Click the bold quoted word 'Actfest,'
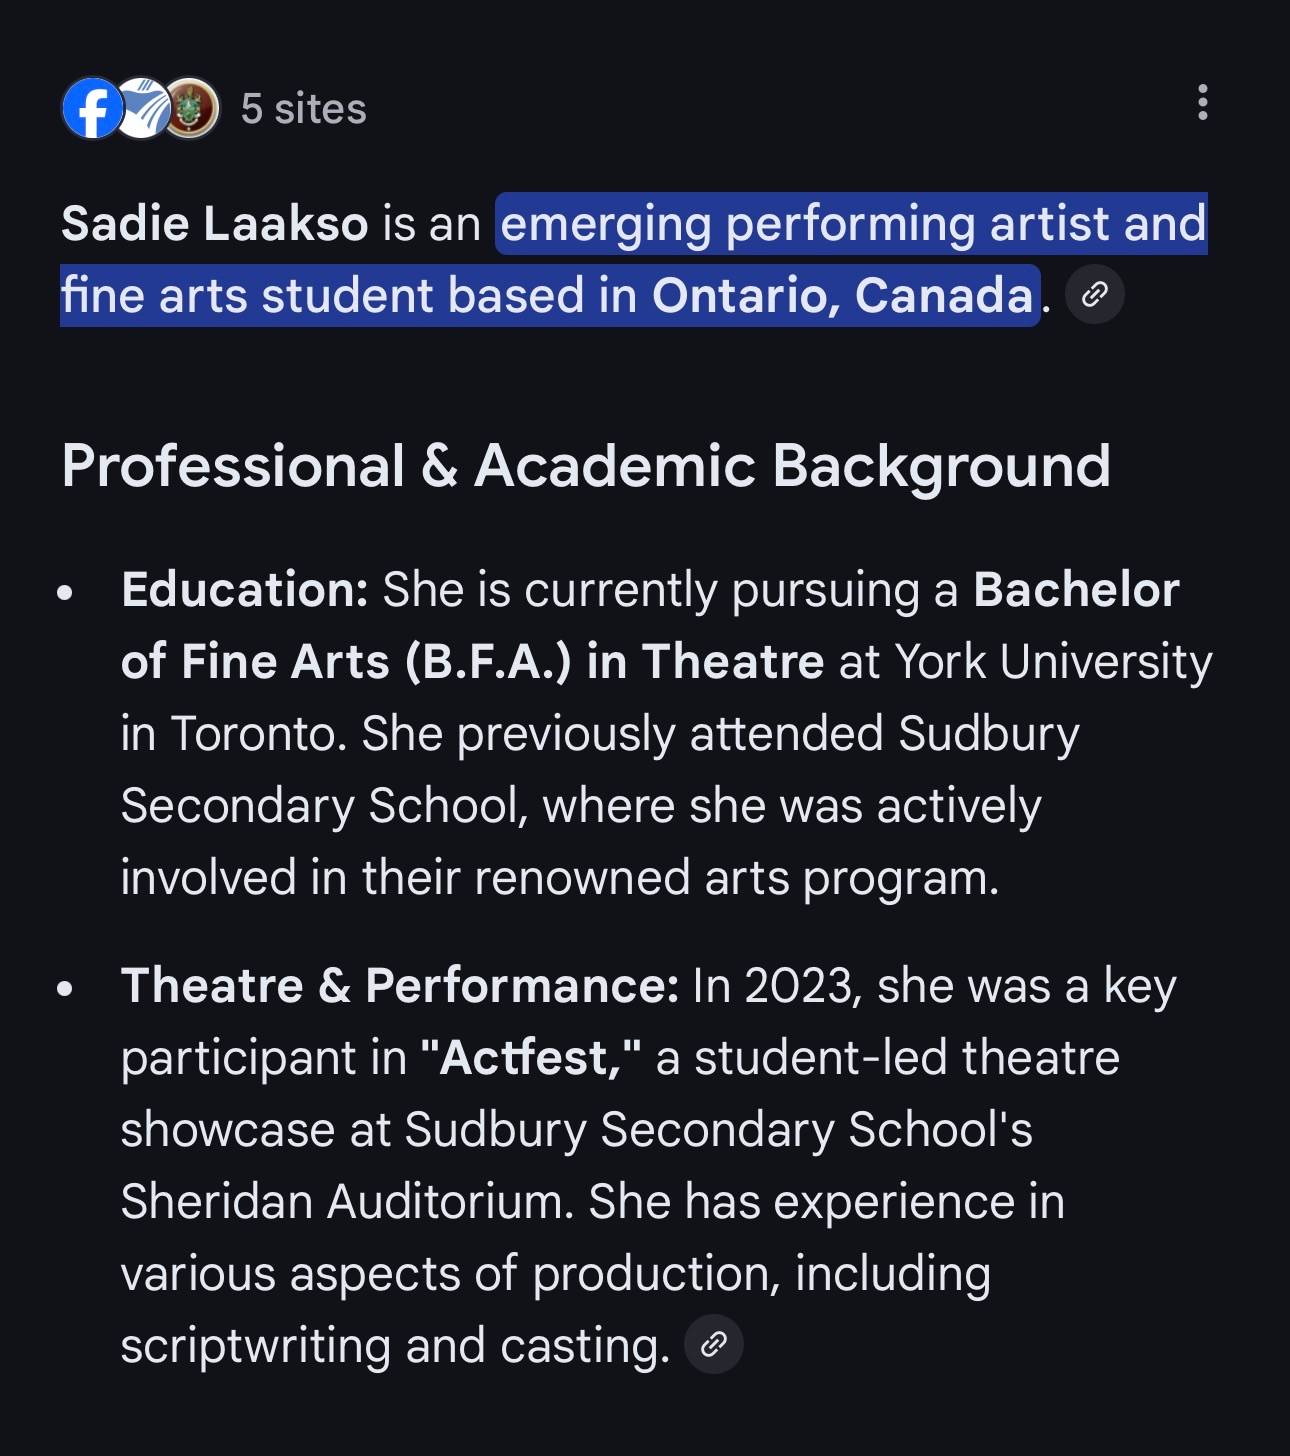Screen dimensions: 1290x1456 (531, 1058)
